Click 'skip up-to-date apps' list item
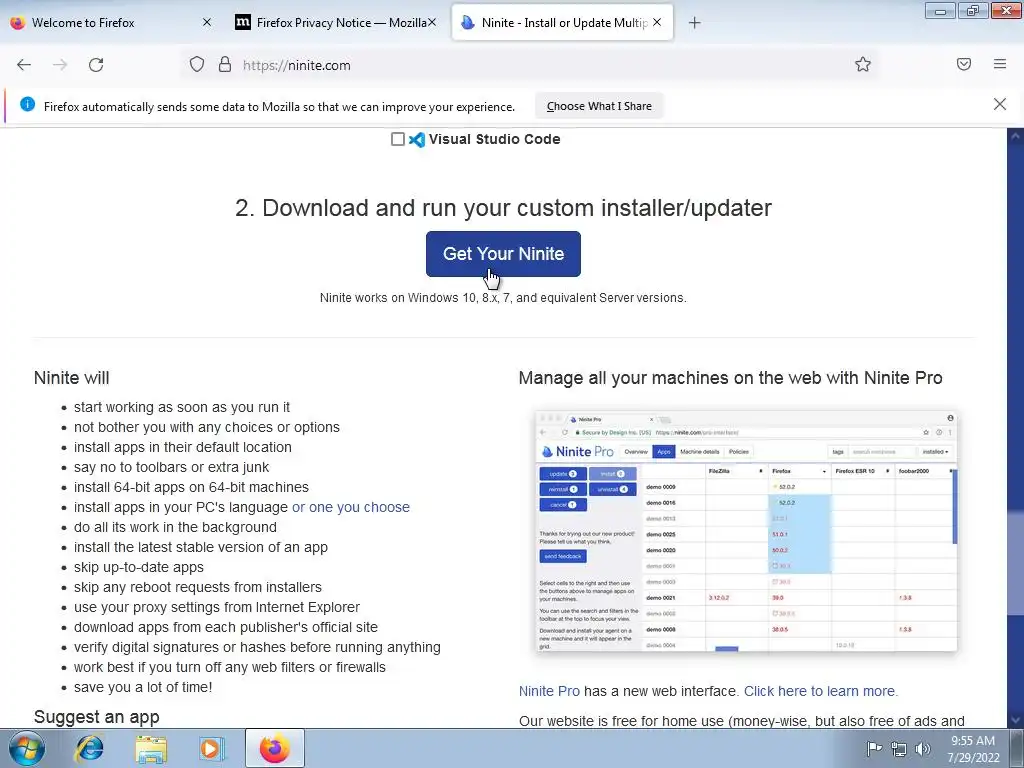Image resolution: width=1024 pixels, height=768 pixels. pyautogui.click(x=138, y=568)
